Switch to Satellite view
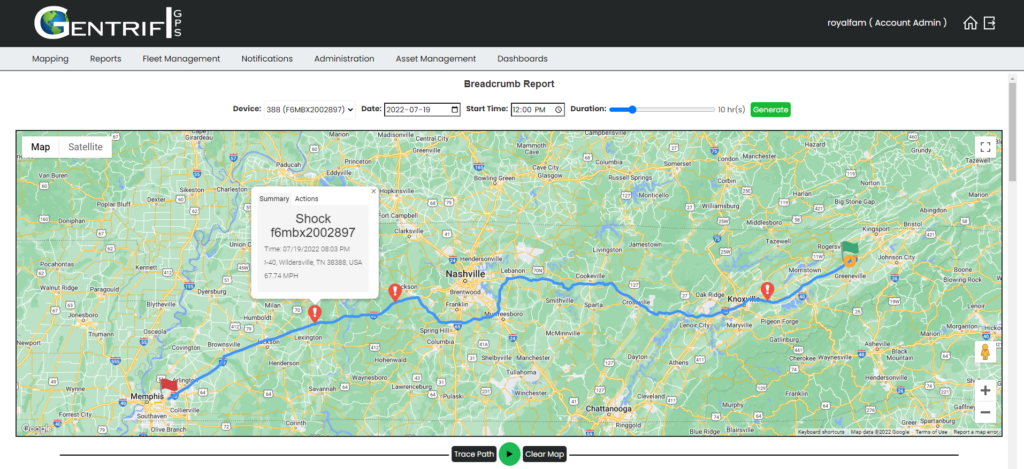1024x469 pixels. [86, 147]
